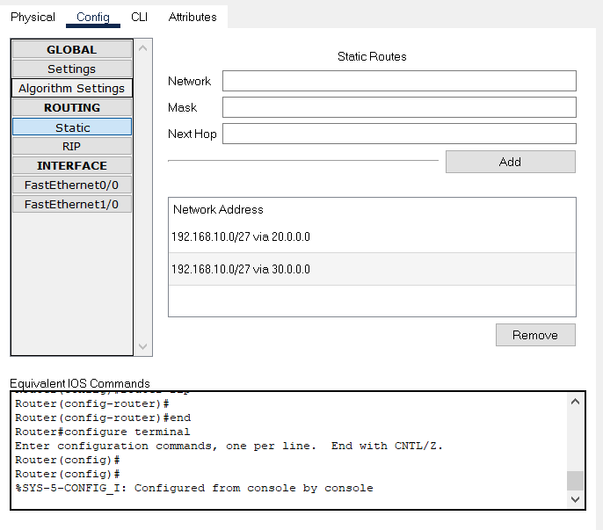Switch to the Physical tab
The image size is (603, 530).
33,17
